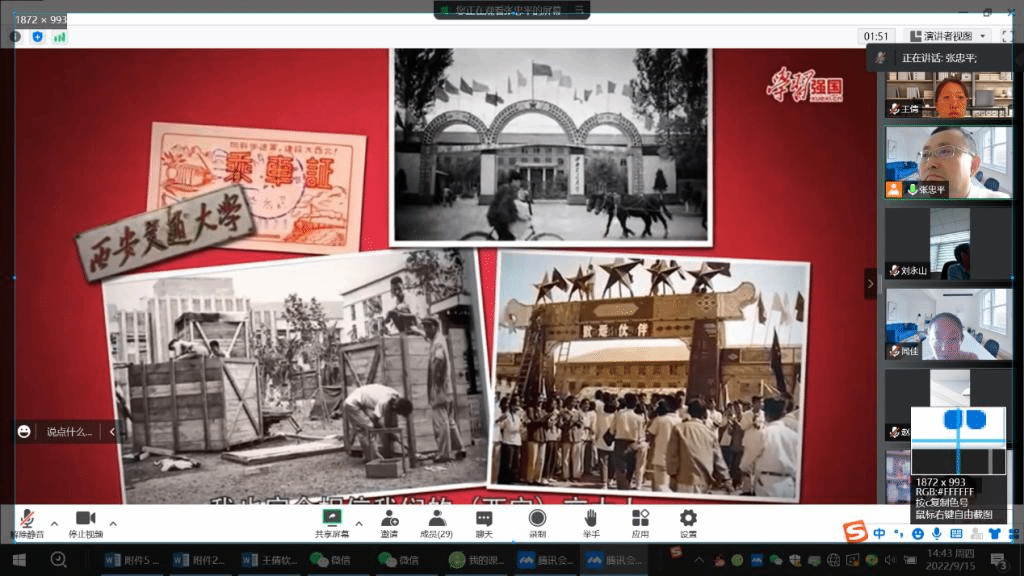Toggle camera off with 停止视频

point(86,522)
